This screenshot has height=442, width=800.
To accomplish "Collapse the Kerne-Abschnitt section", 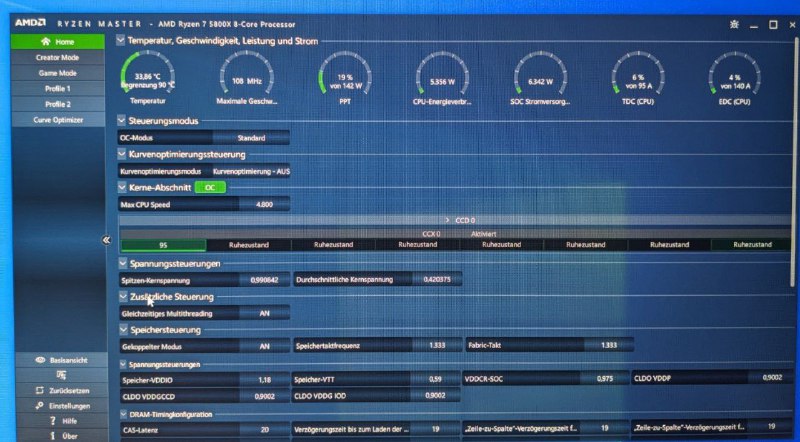I will coord(122,187).
